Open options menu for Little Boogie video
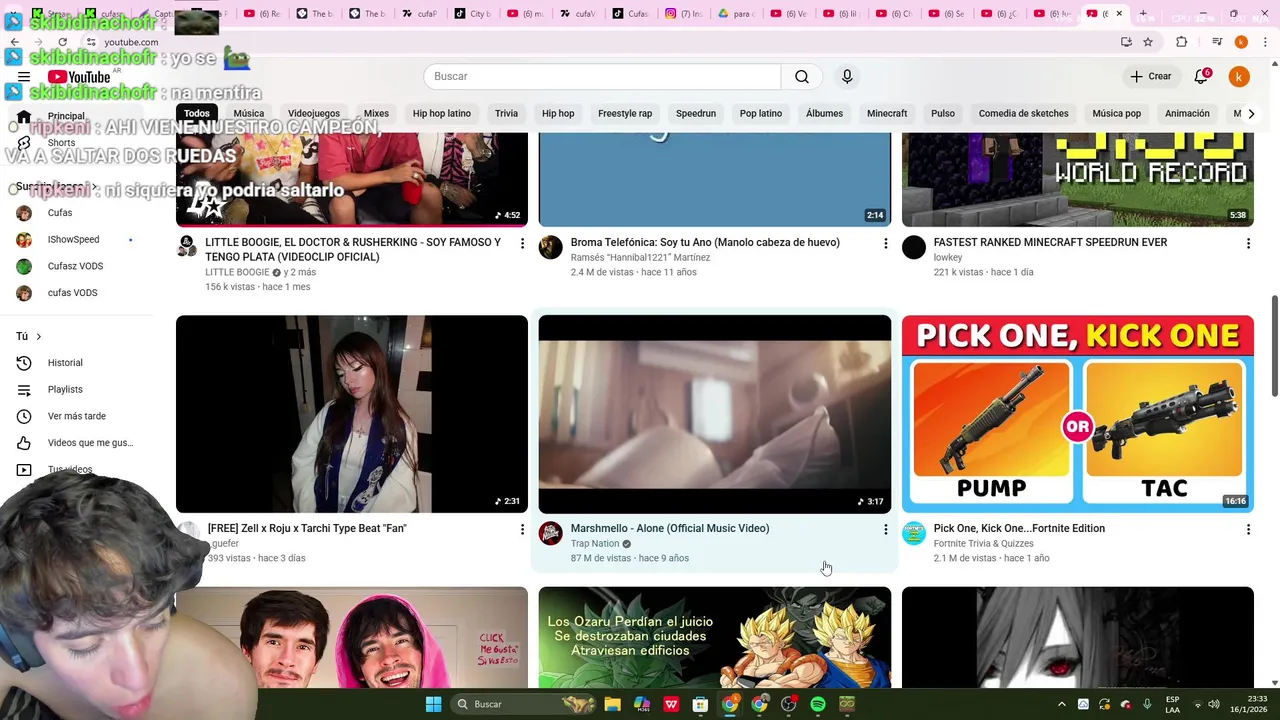 522,243
